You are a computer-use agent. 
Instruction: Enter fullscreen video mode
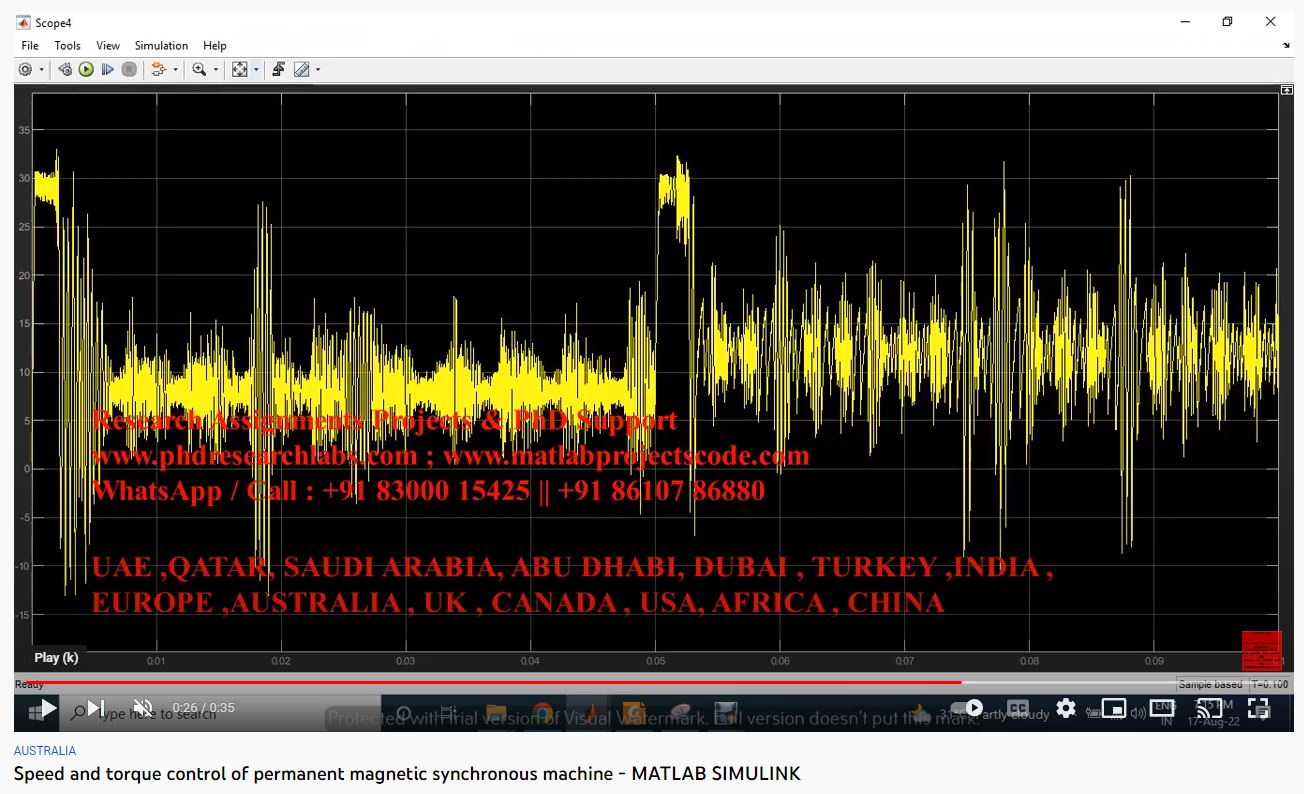click(x=1258, y=709)
